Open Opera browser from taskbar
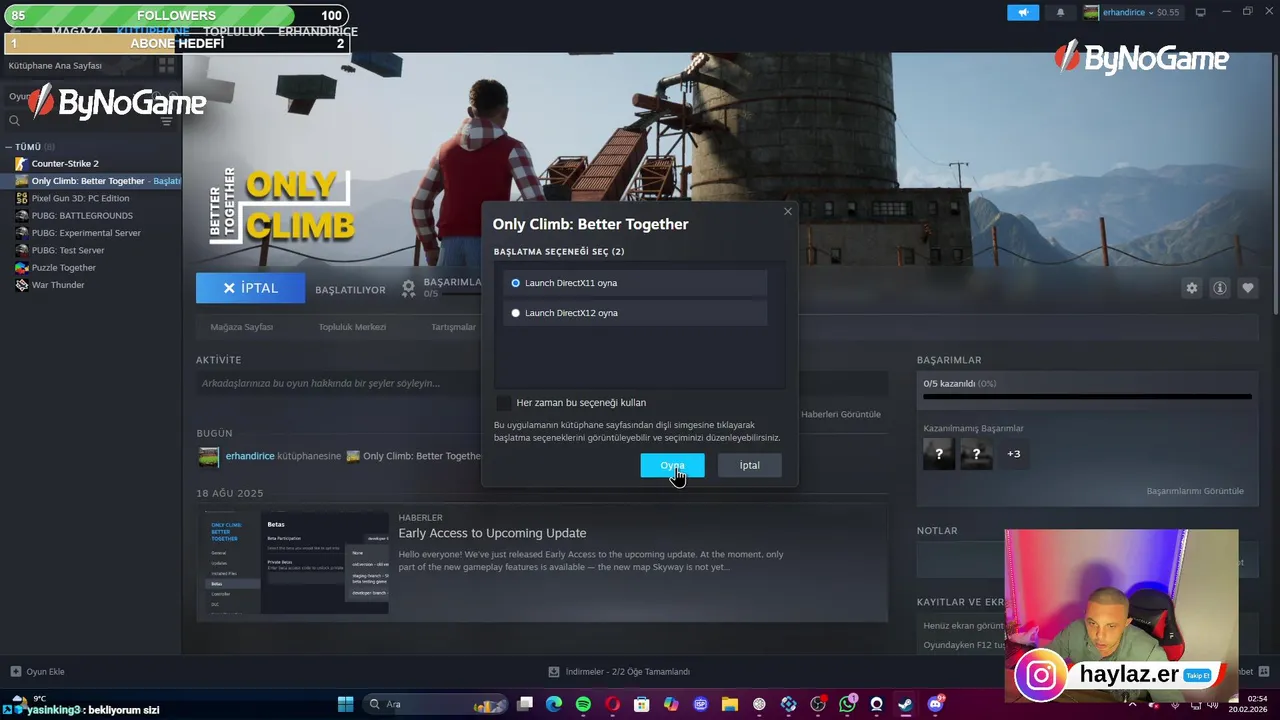 [x=612, y=704]
